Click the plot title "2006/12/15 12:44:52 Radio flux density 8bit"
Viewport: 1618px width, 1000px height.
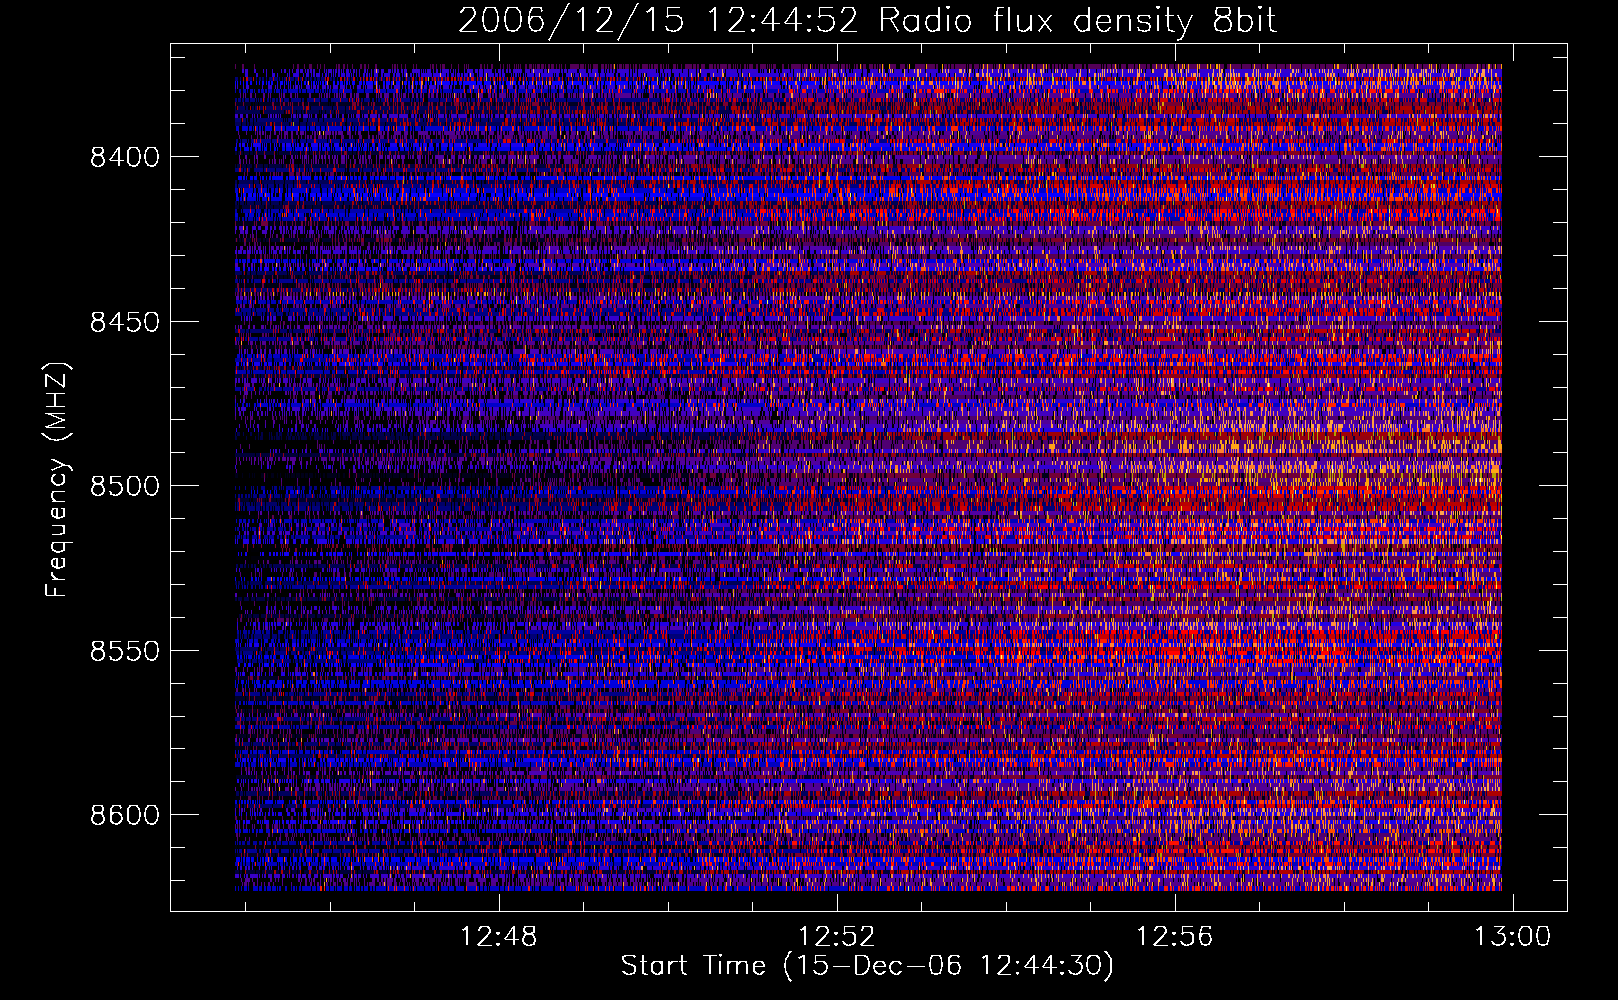tap(868, 21)
